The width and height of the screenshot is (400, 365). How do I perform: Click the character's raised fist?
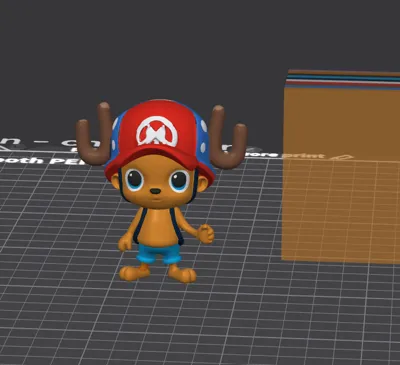[x=206, y=233]
